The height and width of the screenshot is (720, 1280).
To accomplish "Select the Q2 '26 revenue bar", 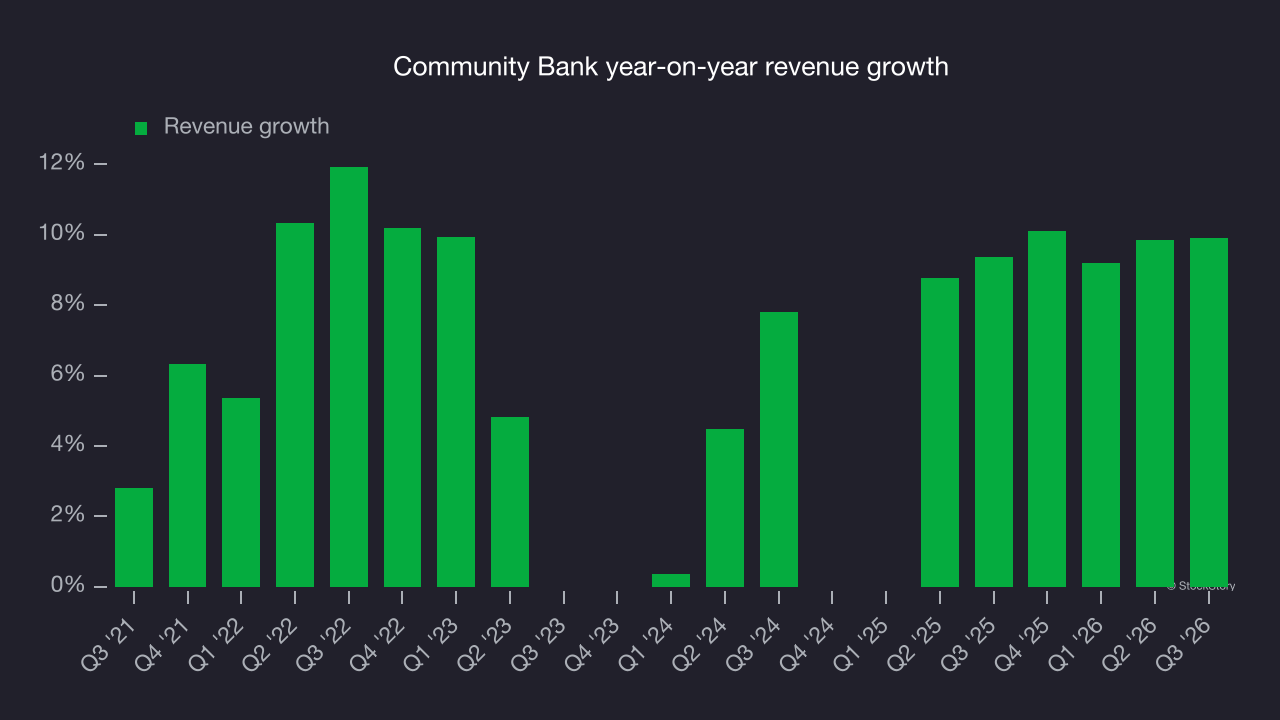I will [x=1155, y=413].
